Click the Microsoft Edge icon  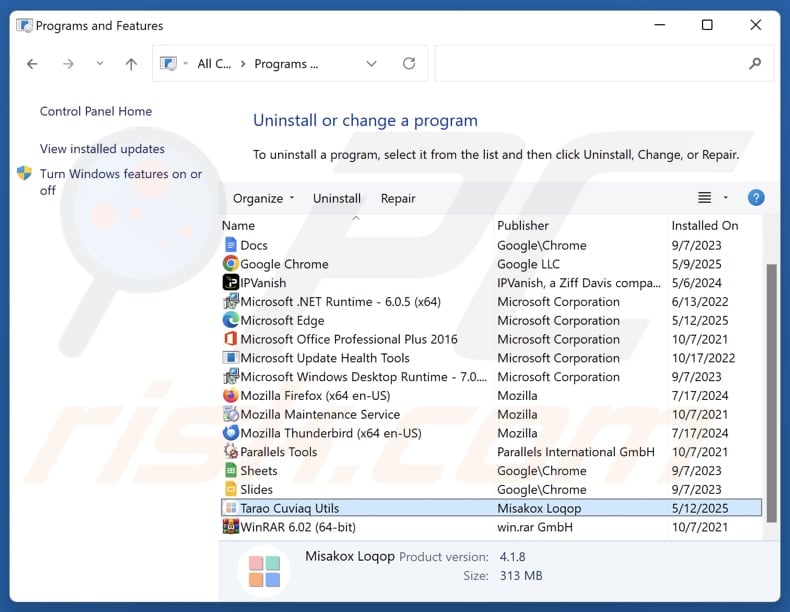coord(230,320)
